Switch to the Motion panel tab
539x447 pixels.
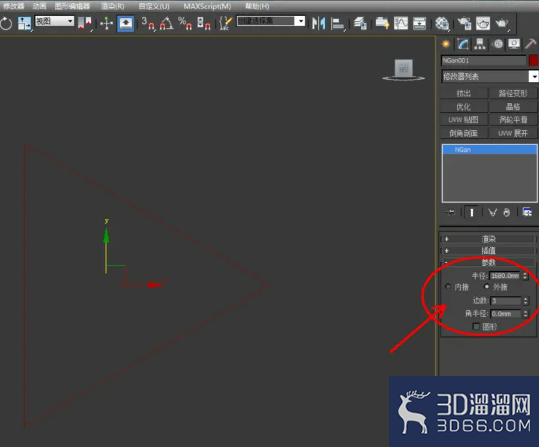pos(497,44)
